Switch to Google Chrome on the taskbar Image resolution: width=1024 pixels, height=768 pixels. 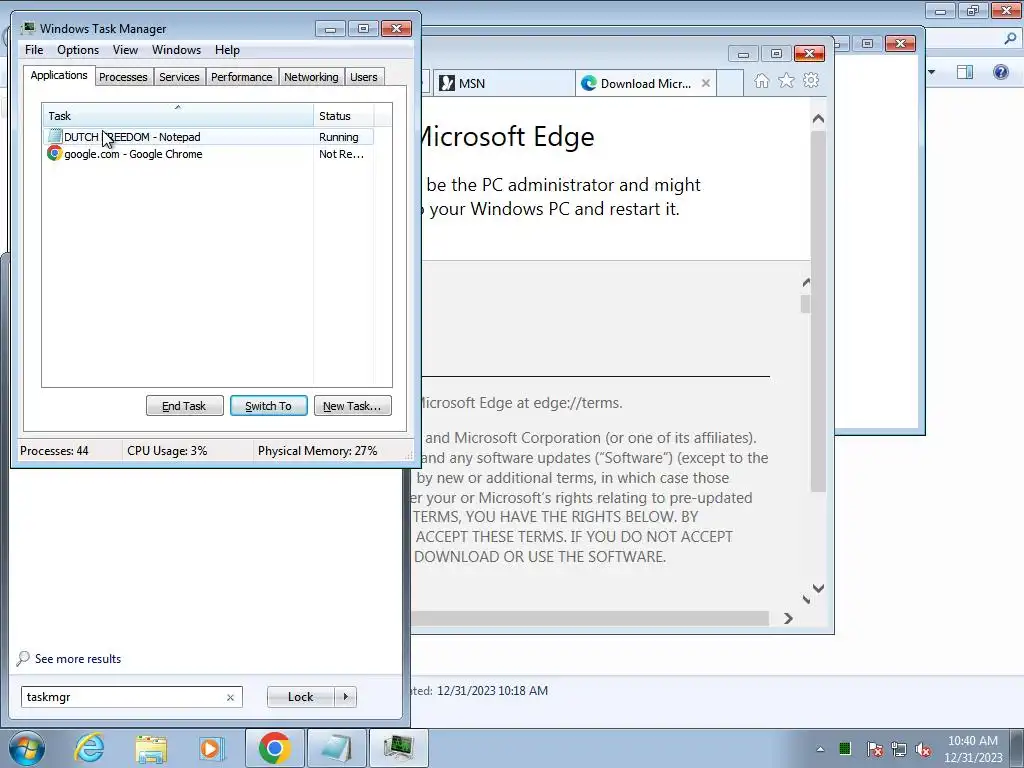tap(274, 748)
